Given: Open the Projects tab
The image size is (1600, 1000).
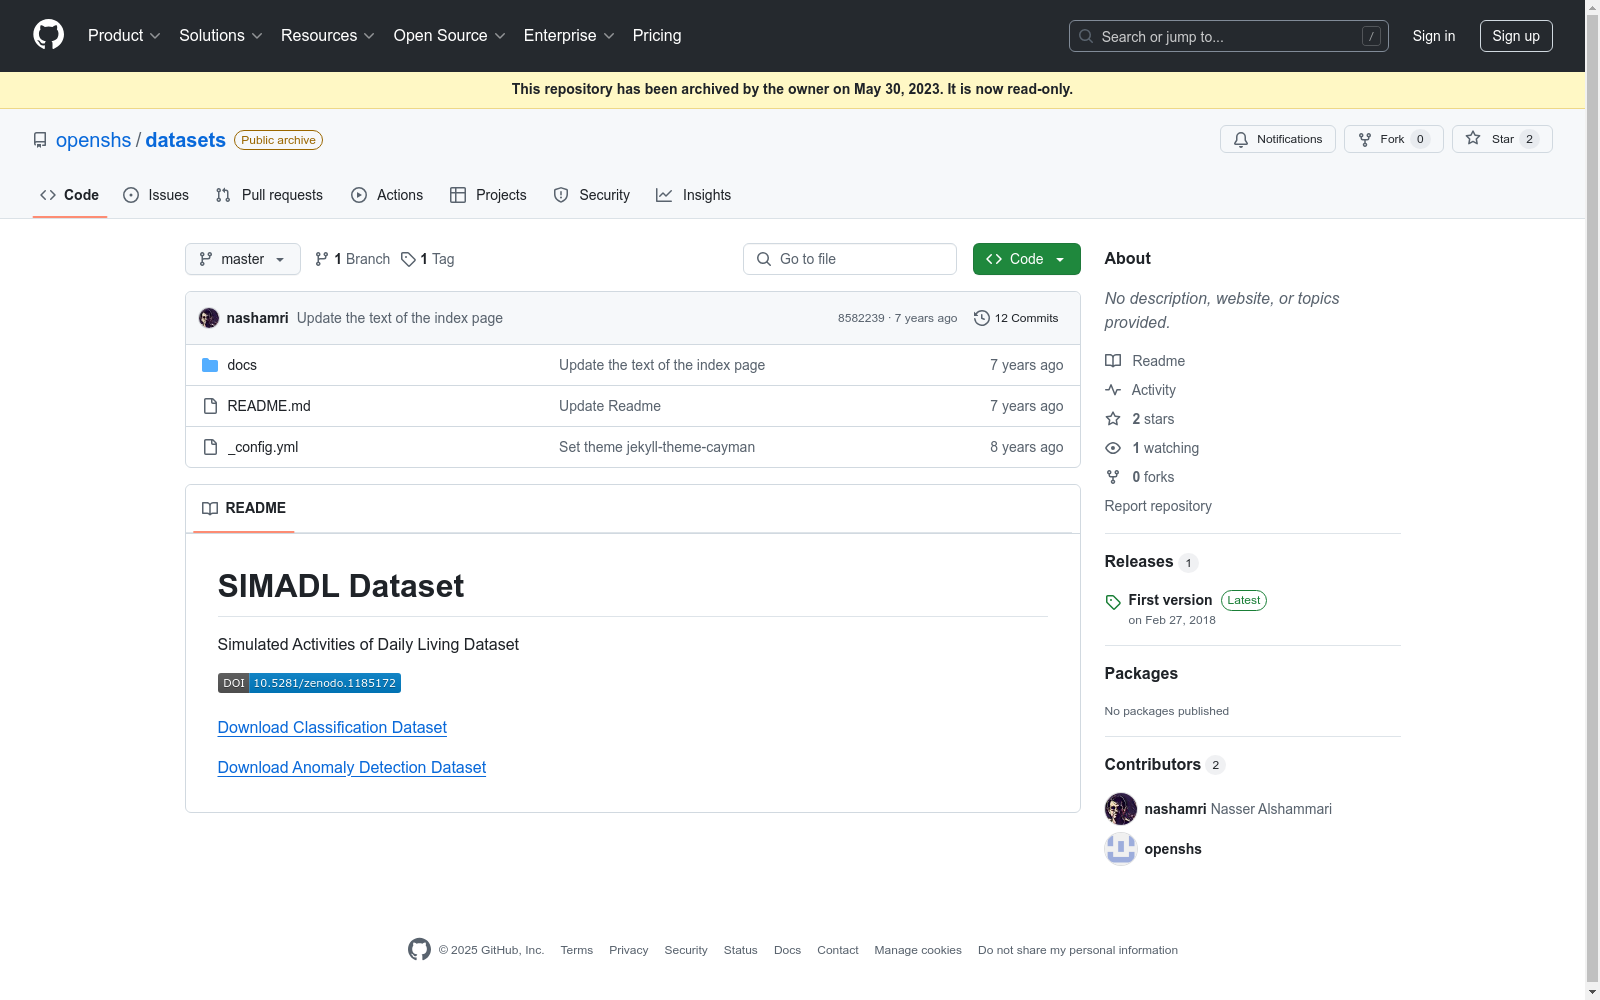Looking at the screenshot, I should click(488, 195).
